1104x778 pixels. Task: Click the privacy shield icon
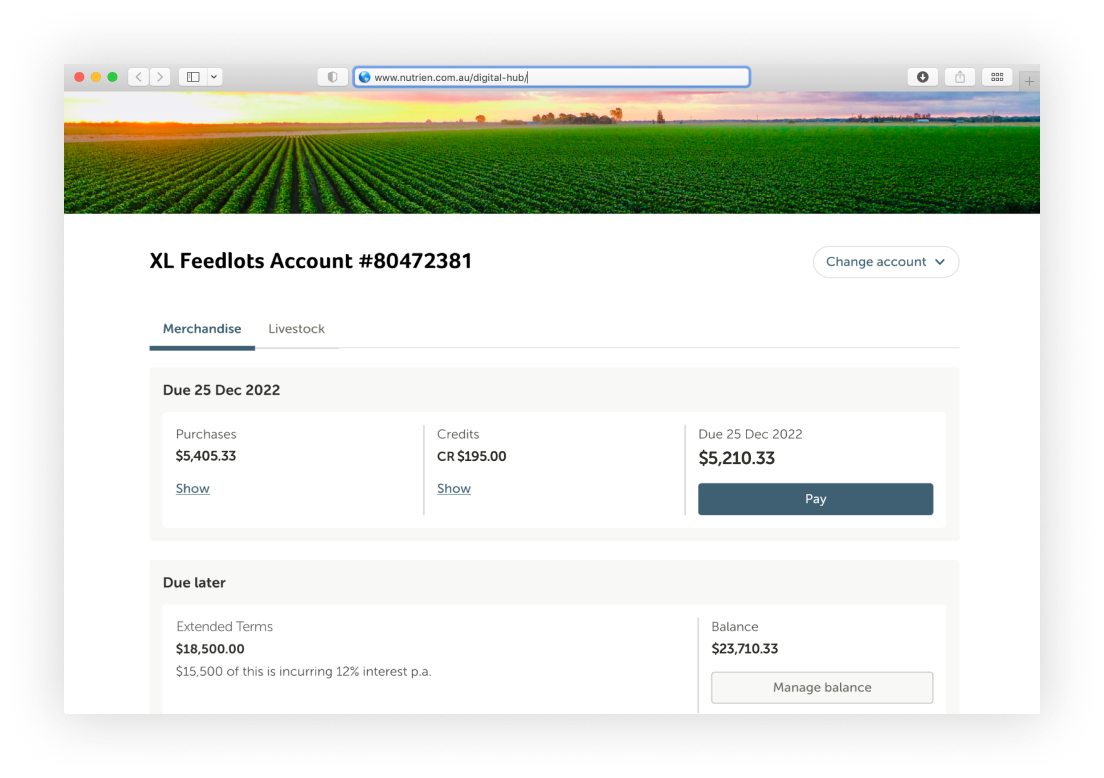(332, 77)
